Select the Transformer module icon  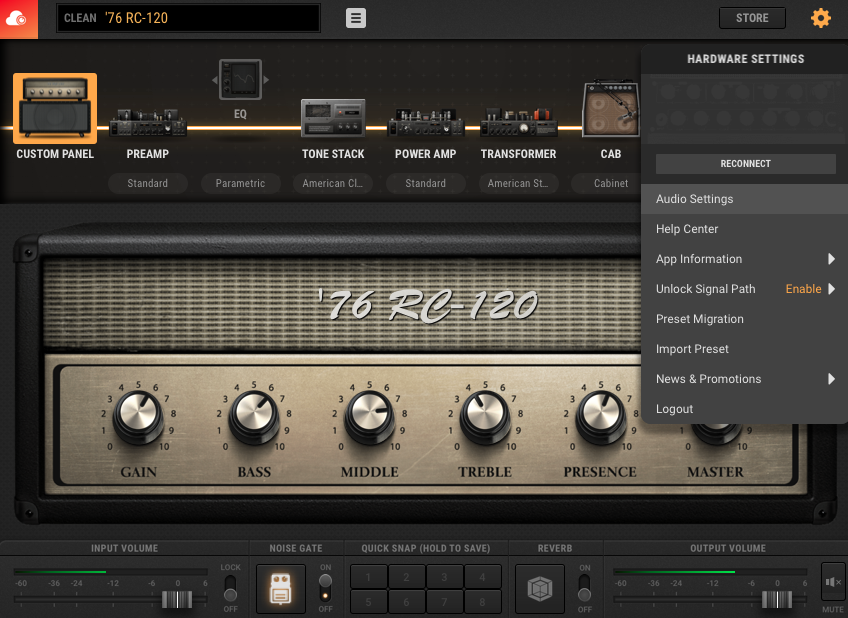point(518,122)
